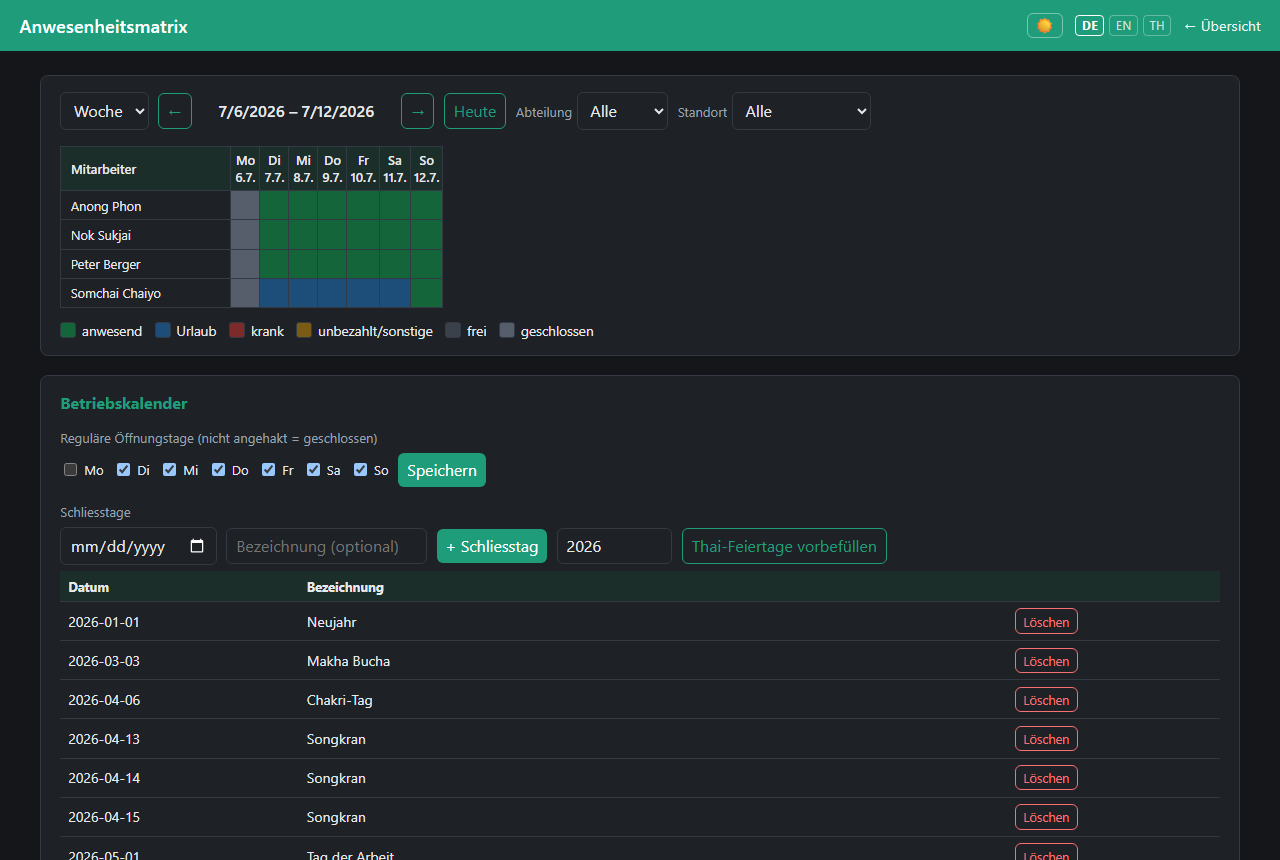Open the date picker calendar icon
1280x860 pixels.
tap(197, 546)
